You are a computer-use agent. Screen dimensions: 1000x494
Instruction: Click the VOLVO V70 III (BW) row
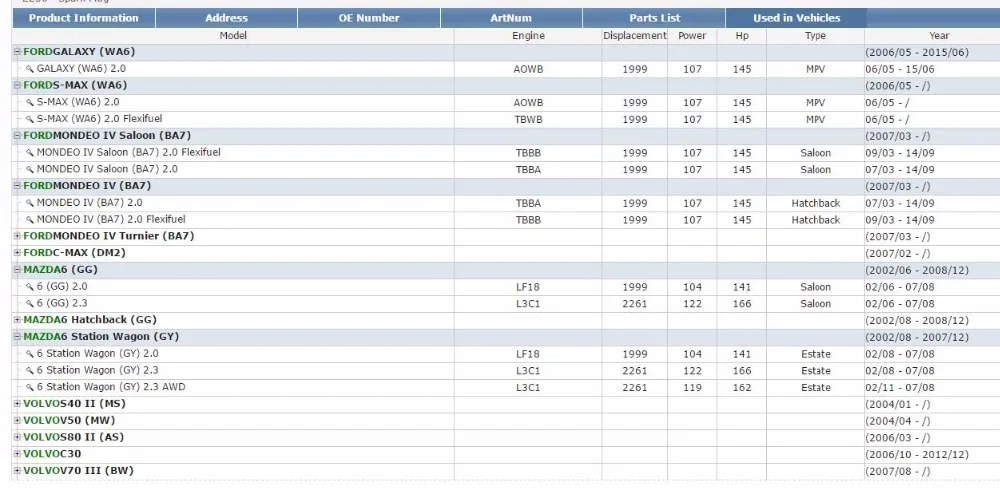tap(506, 471)
